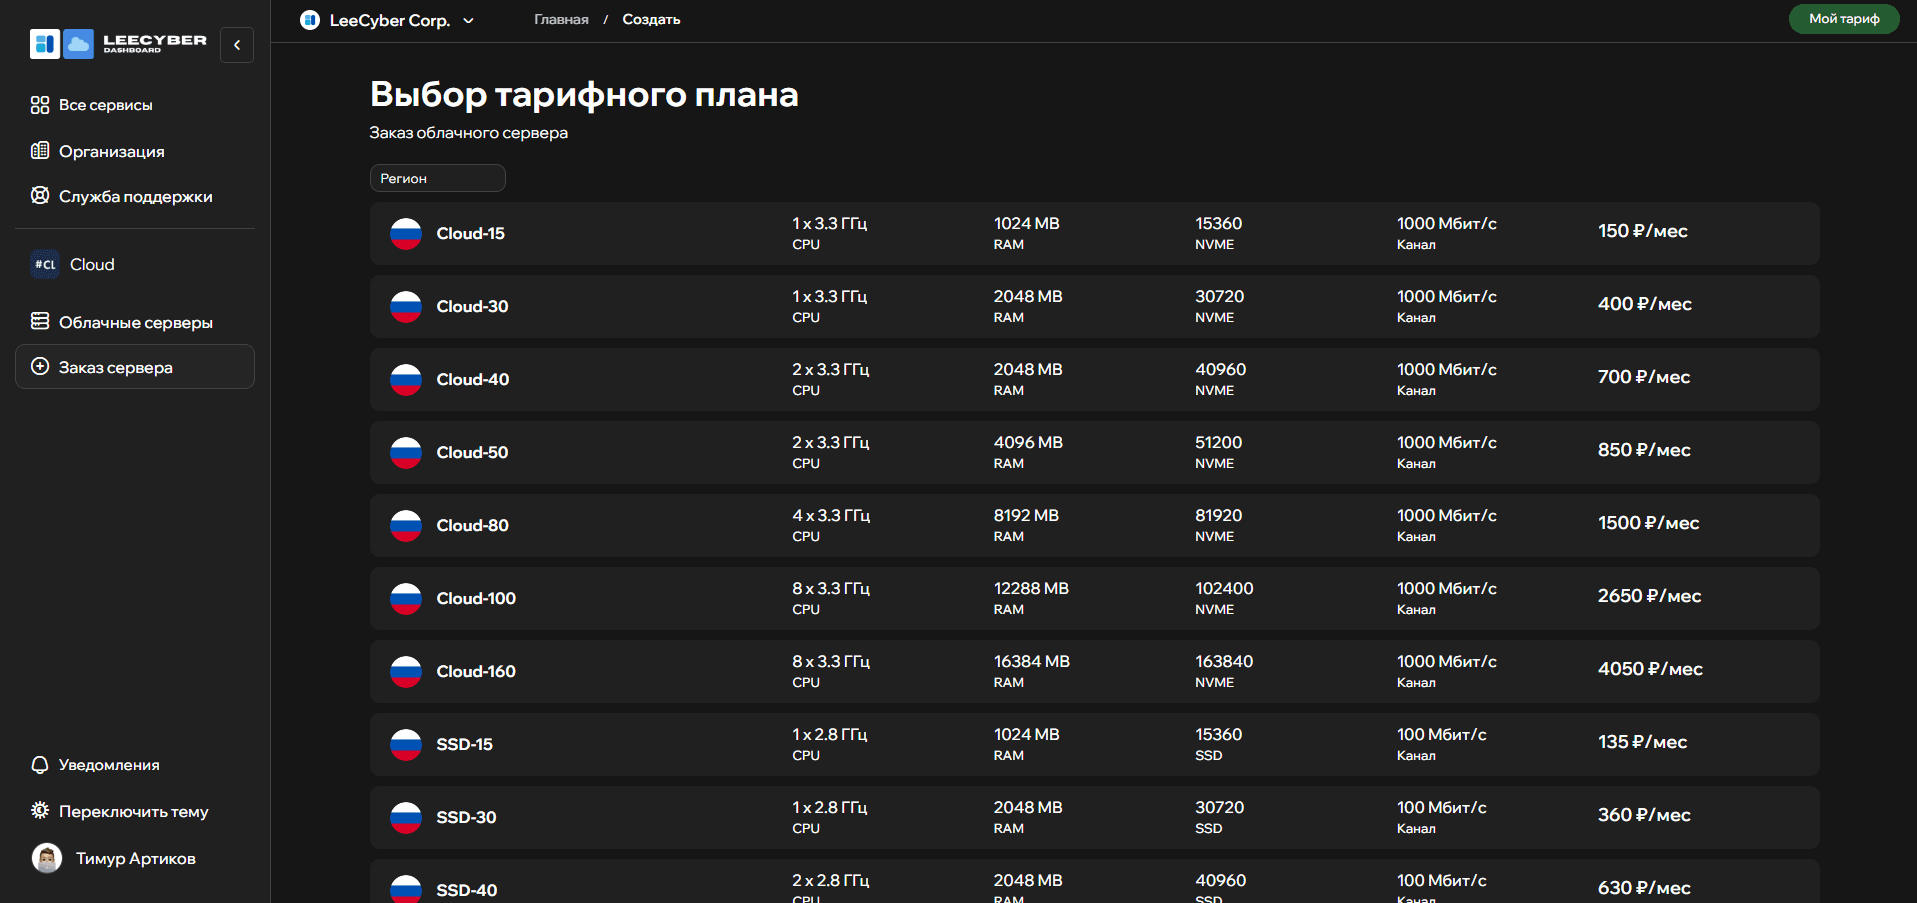1917x903 pixels.
Task: Open the Служба поддержки menu item
Action: [135, 197]
